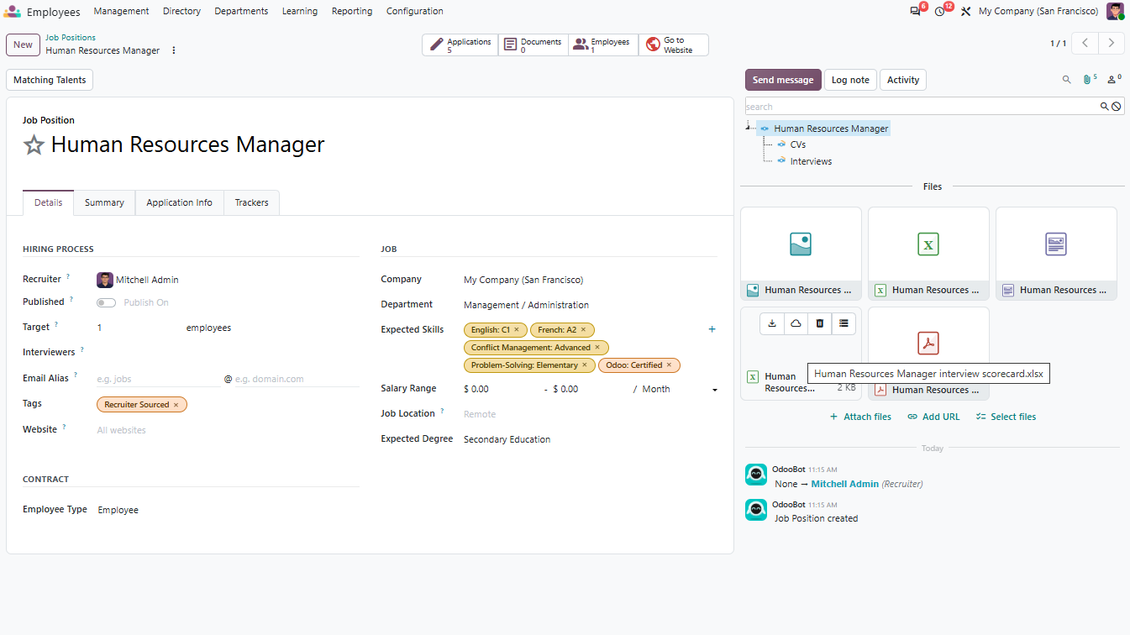Open the Department field selection

[590, 305]
